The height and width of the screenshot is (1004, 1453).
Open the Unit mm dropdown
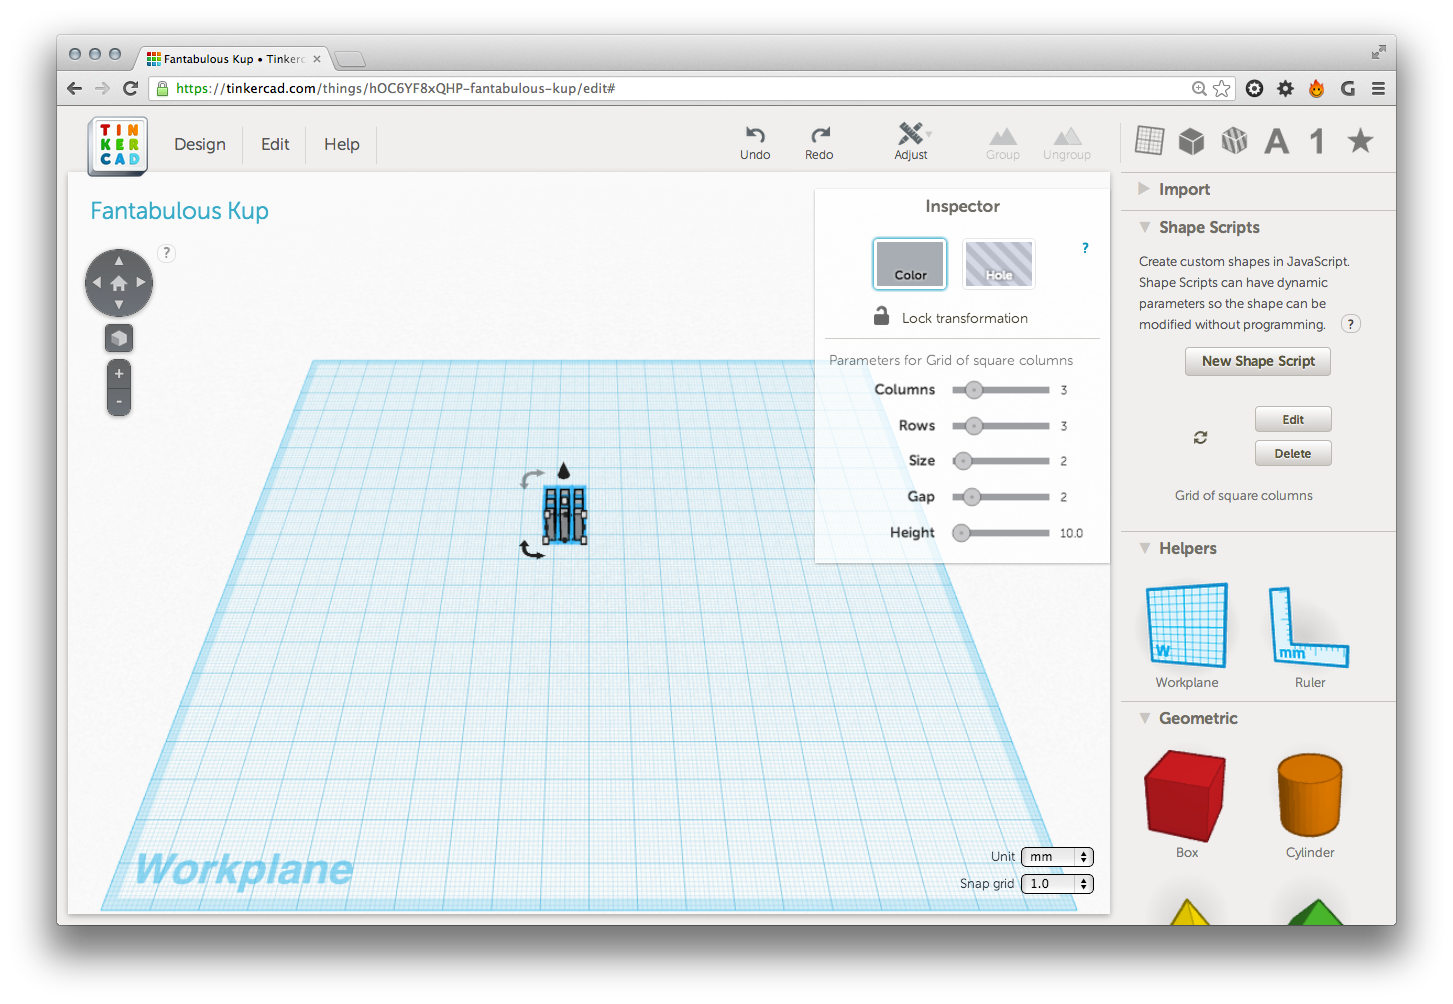click(1057, 857)
